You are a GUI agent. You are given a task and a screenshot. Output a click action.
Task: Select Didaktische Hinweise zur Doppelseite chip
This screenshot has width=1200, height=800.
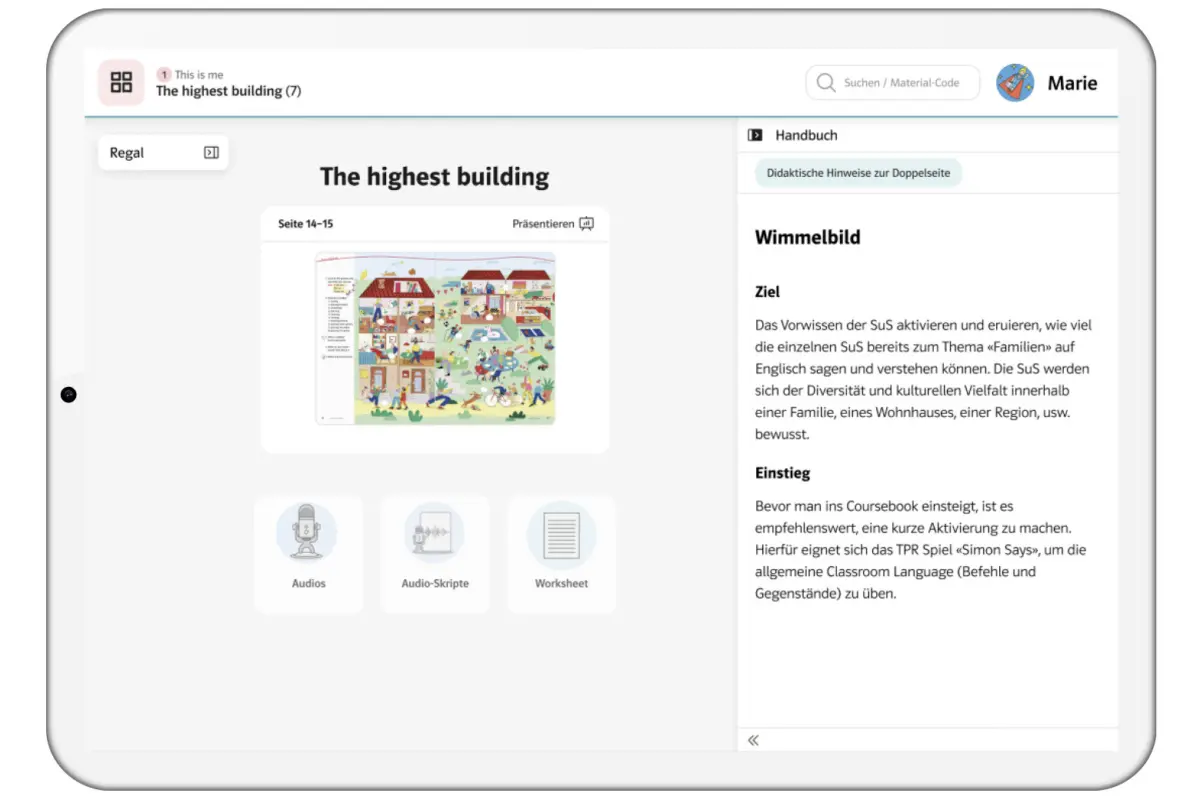[x=858, y=173]
